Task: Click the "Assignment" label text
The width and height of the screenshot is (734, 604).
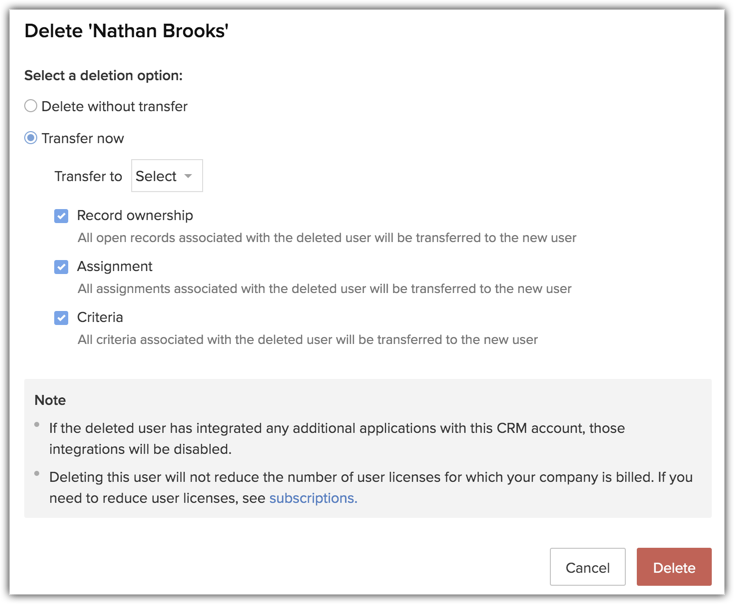Action: (115, 266)
